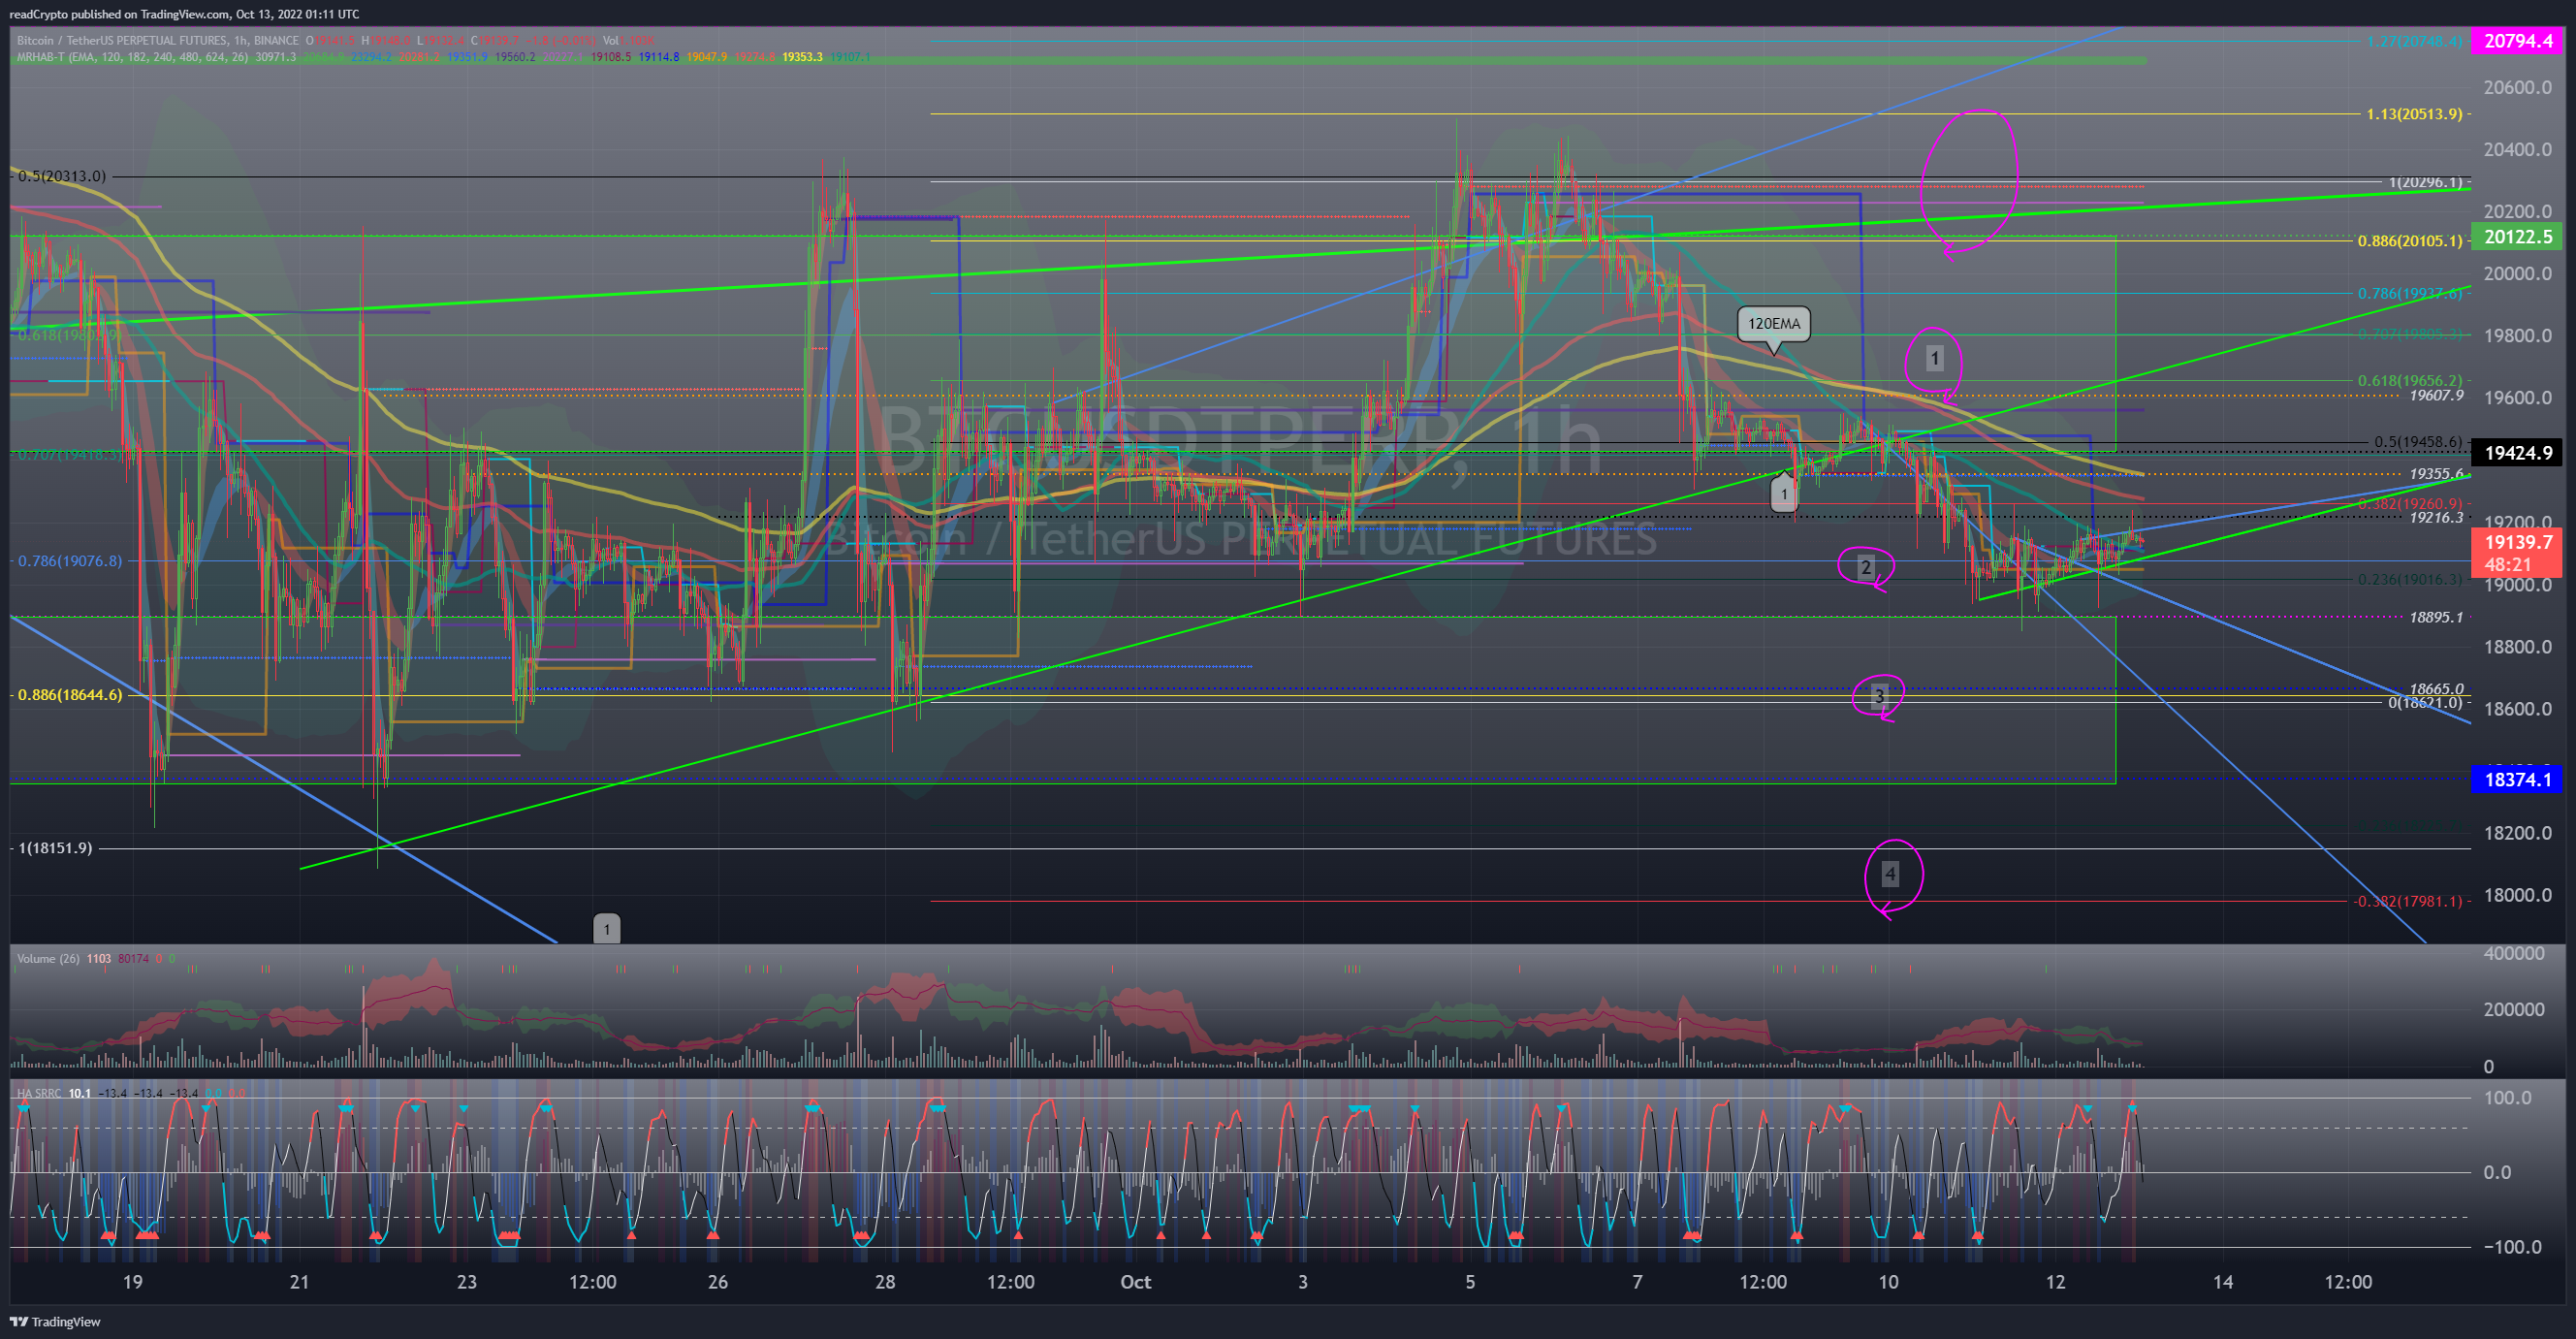Click the 0.618(19656.2) Fibonacci label
Screen dimensions: 2576x1339
pos(2410,381)
